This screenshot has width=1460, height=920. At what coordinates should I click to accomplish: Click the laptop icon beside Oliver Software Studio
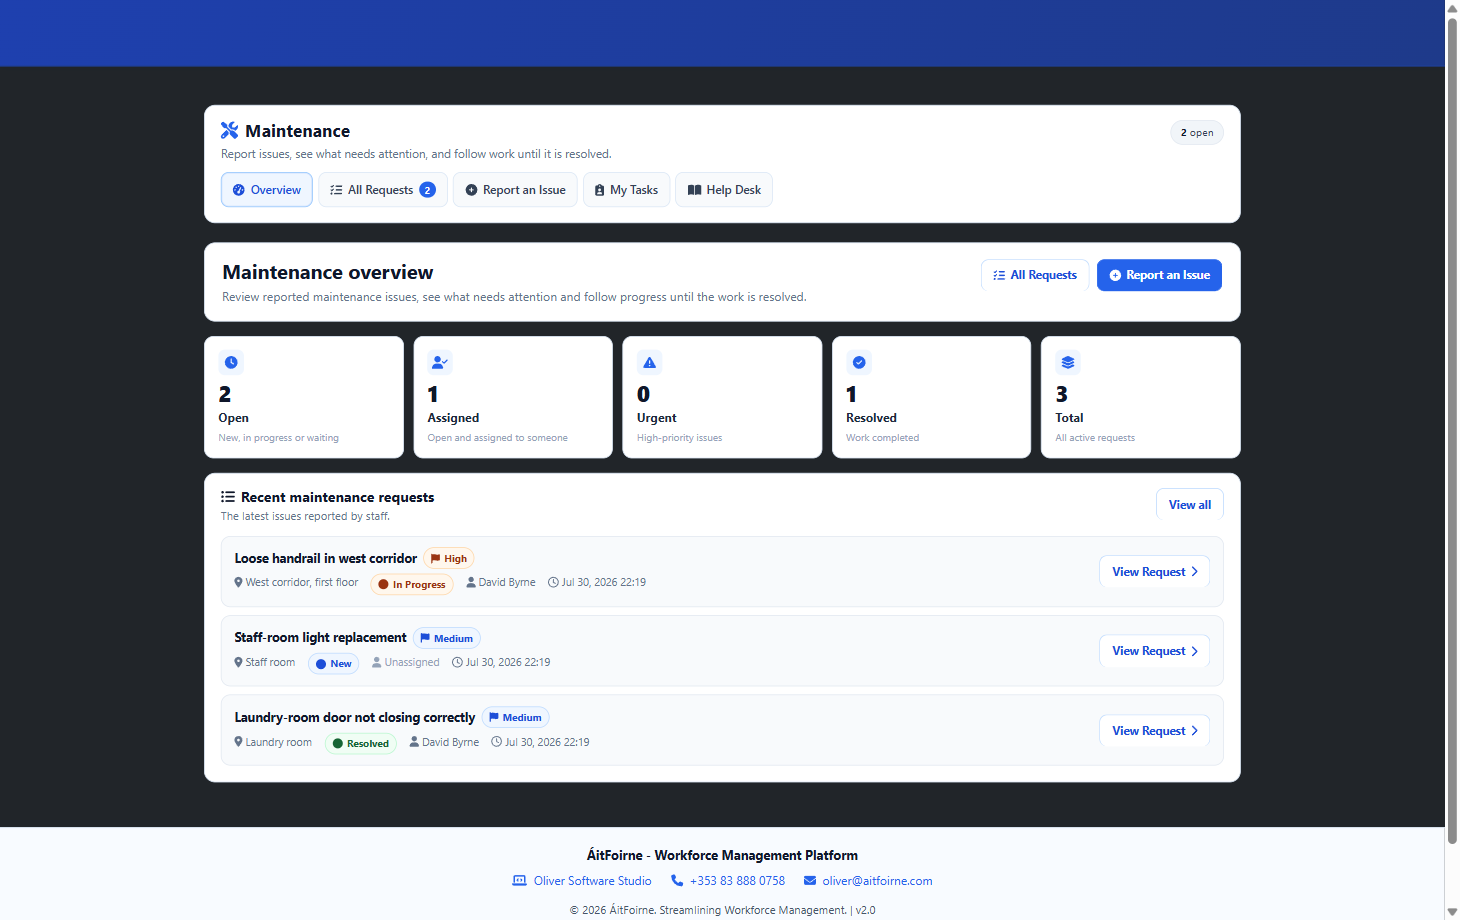click(x=519, y=881)
